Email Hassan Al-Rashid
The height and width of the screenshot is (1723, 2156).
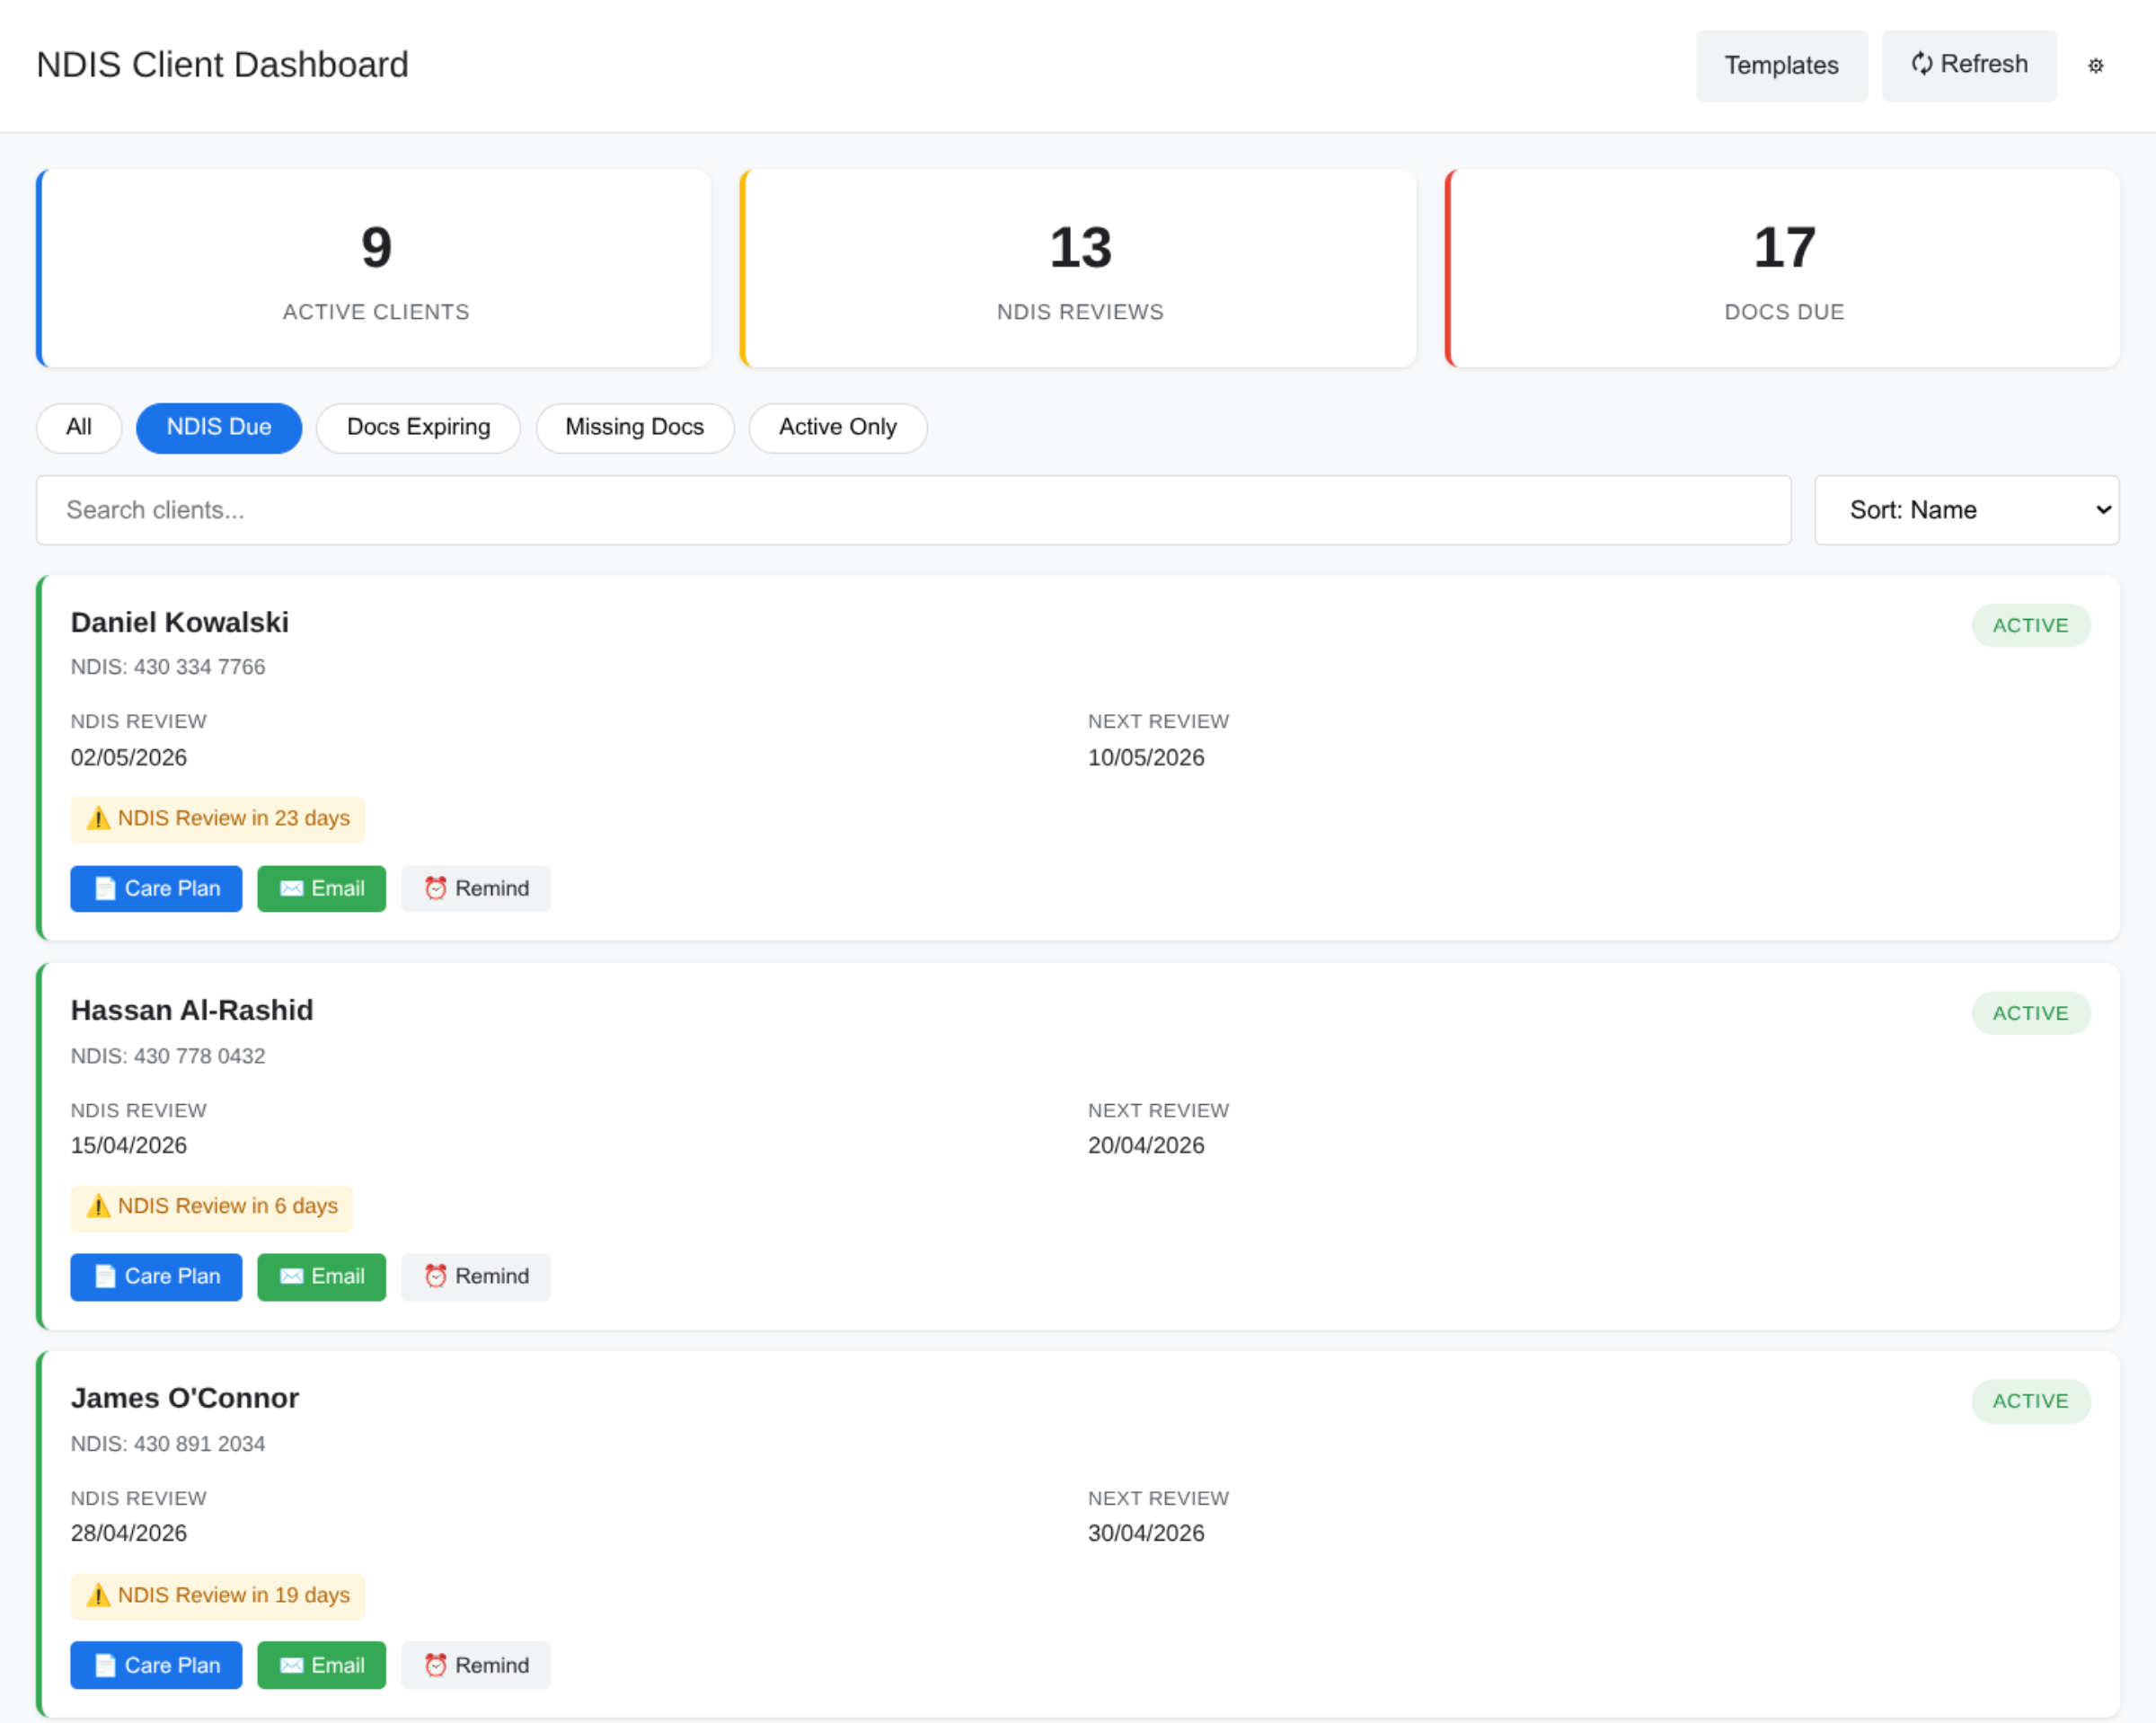coord(321,1276)
